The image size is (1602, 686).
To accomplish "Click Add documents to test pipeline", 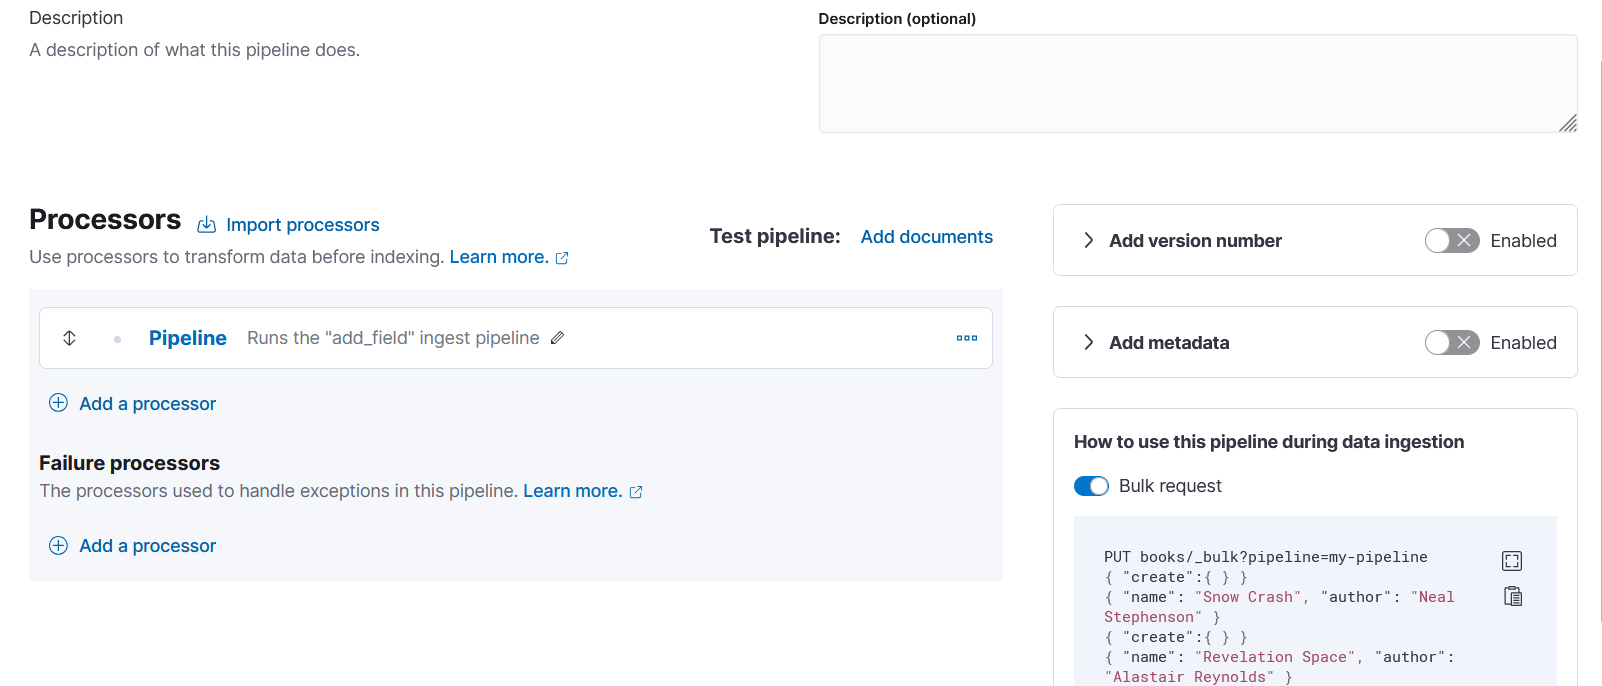I will [x=926, y=237].
